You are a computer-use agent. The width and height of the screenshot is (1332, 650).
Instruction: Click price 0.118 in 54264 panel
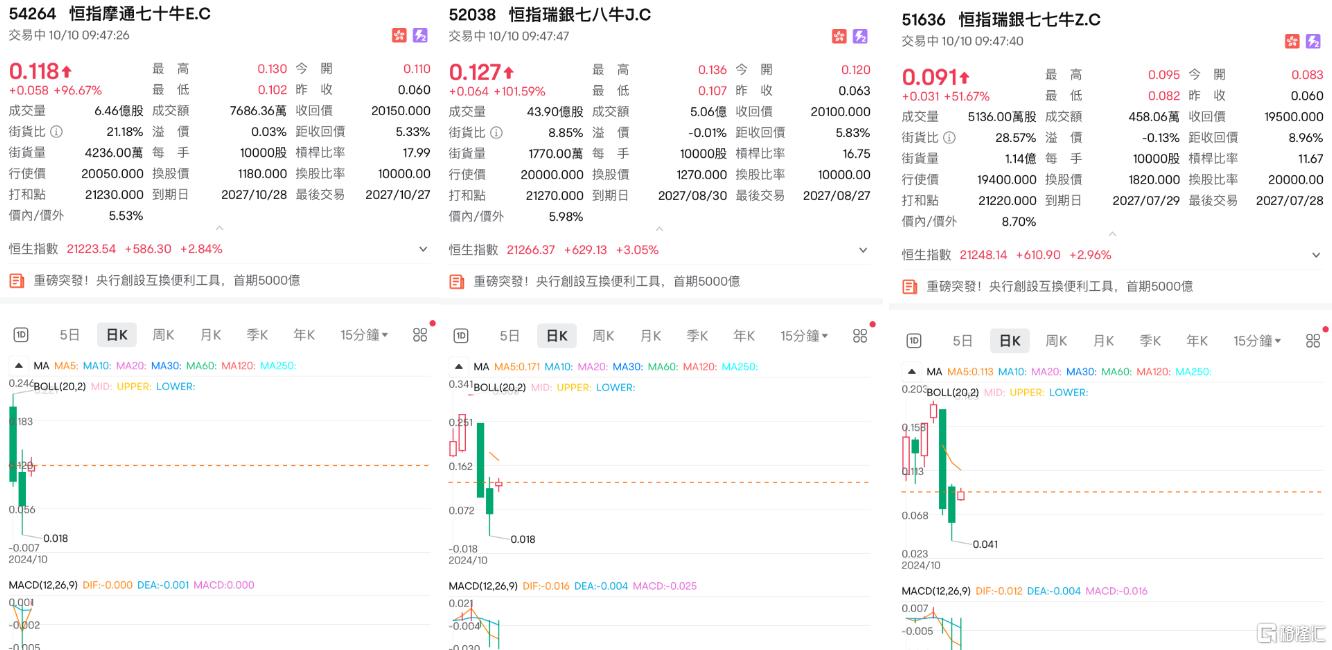pos(34,71)
